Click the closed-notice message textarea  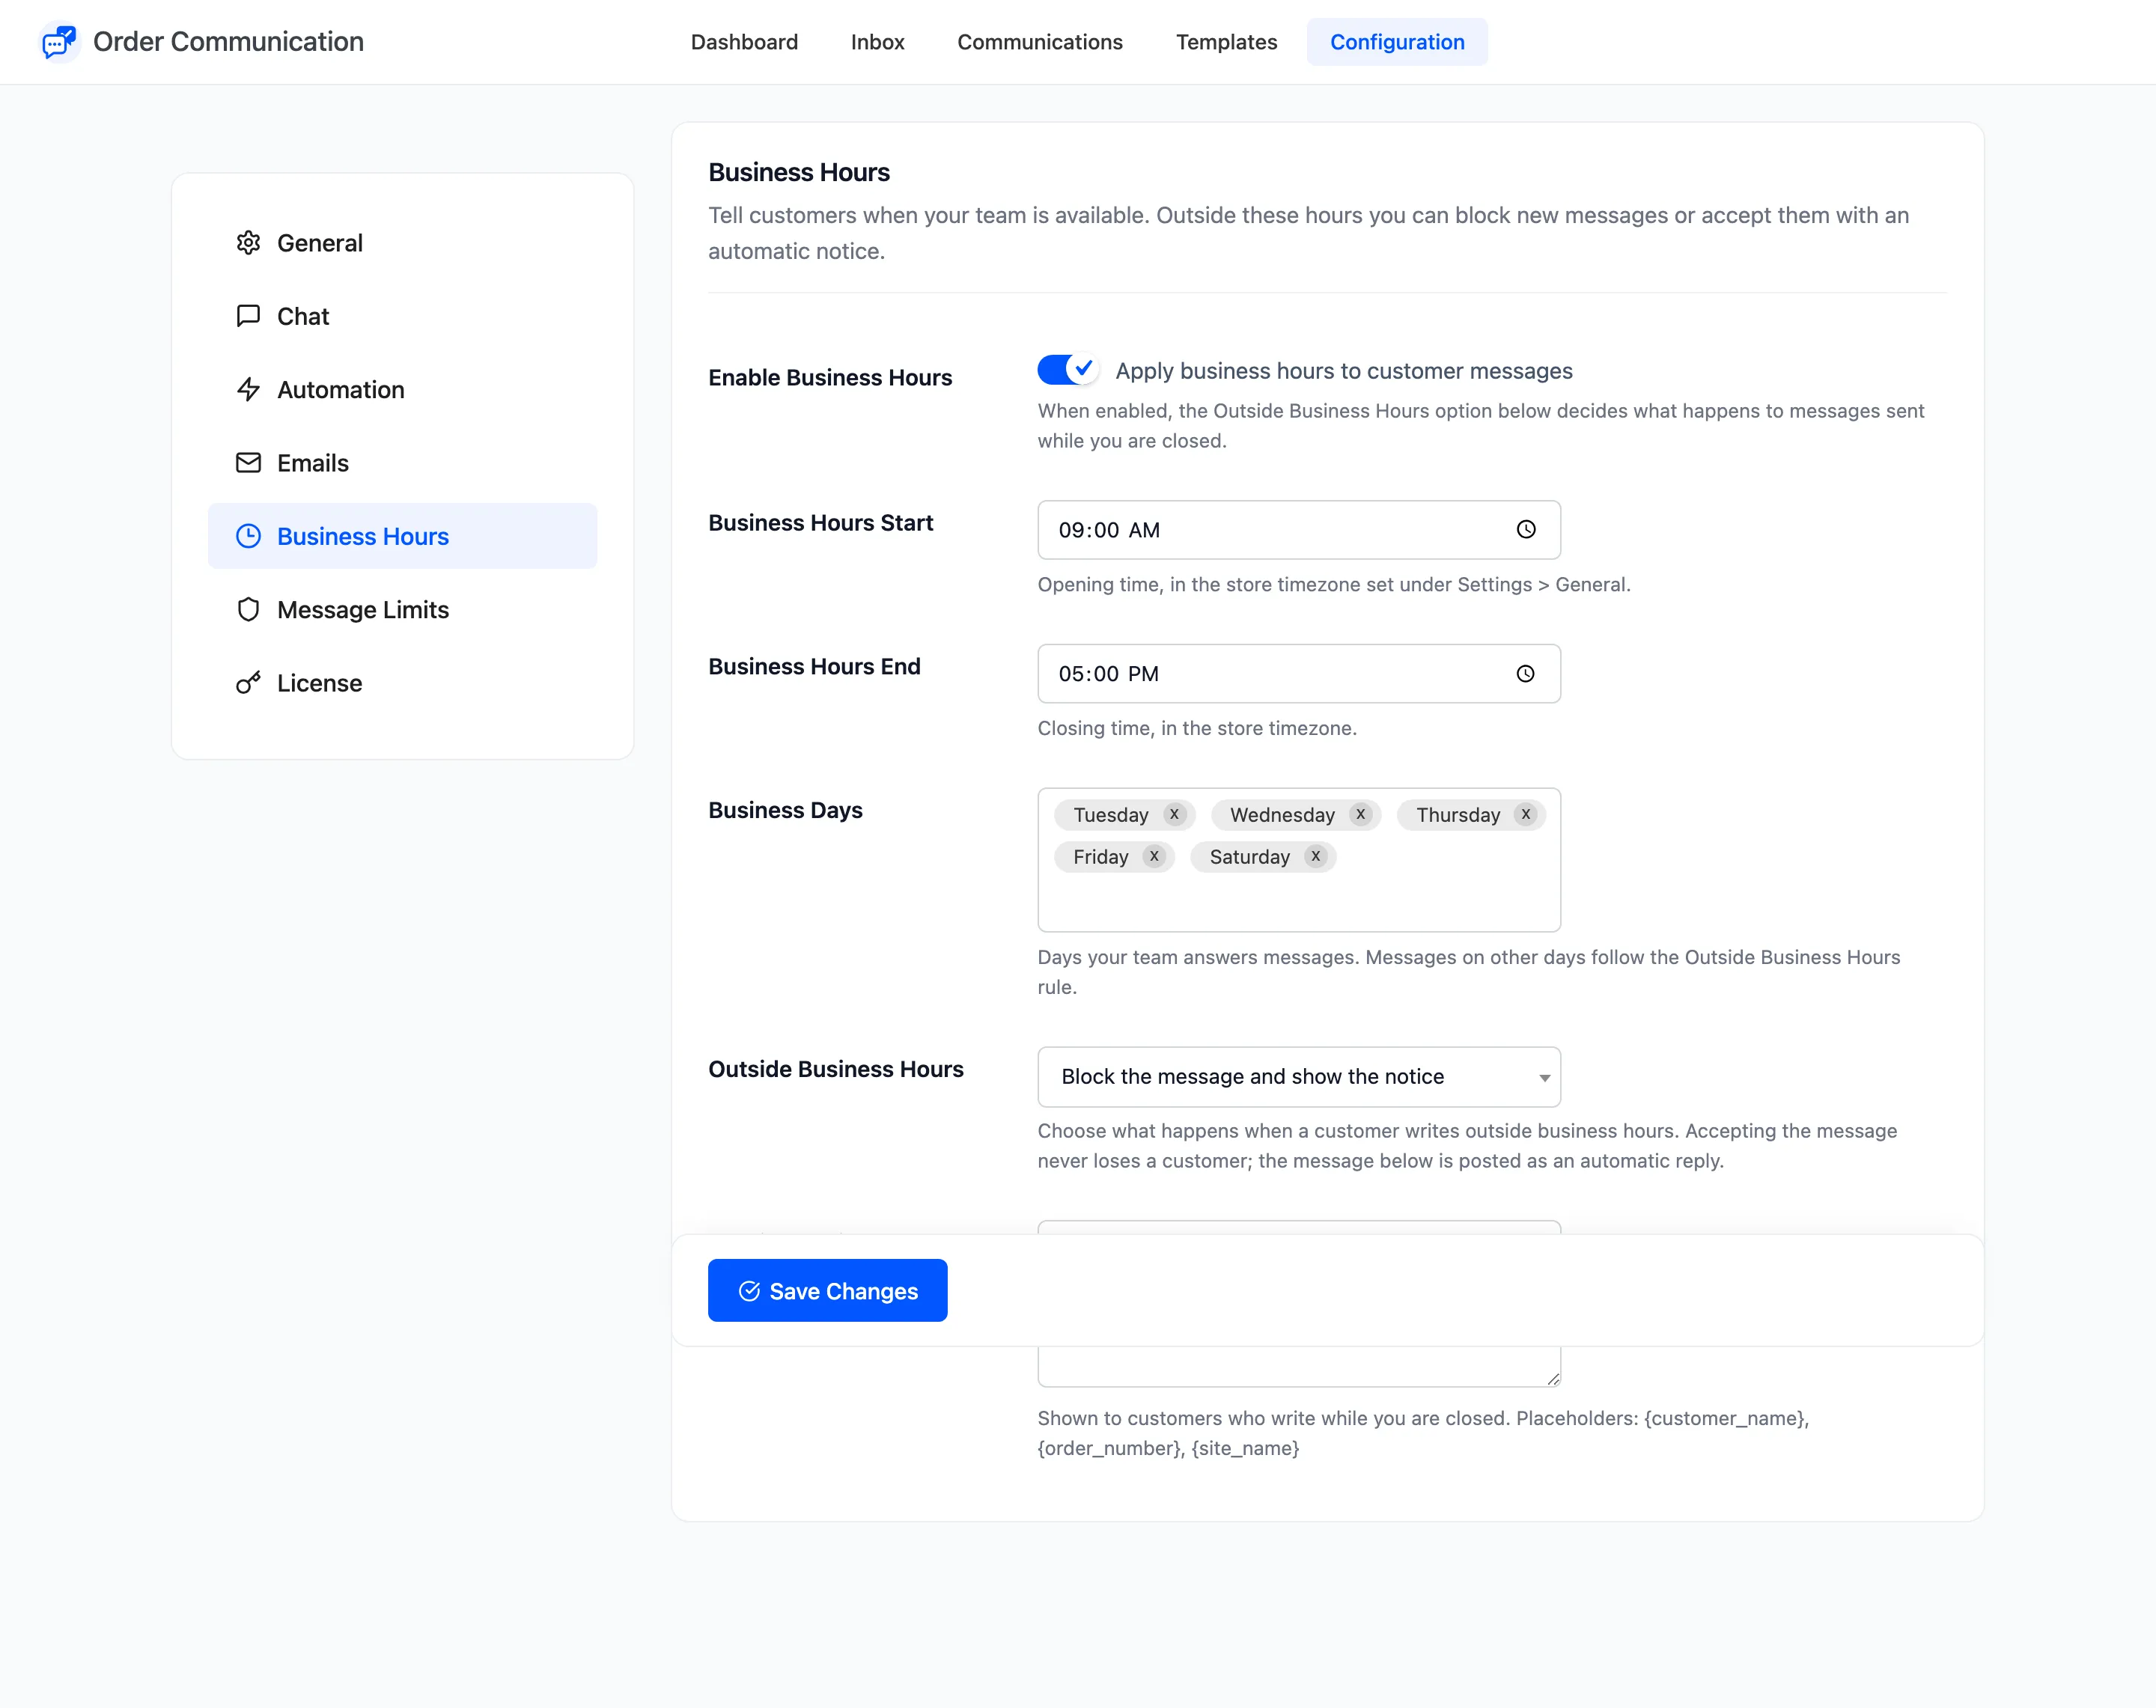1298,1366
